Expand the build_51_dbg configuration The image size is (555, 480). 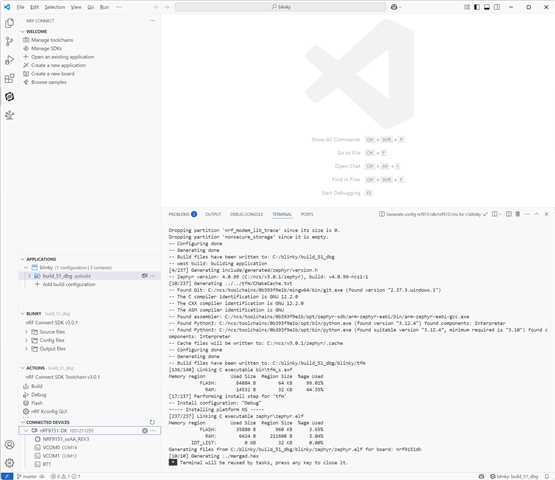[29, 276]
